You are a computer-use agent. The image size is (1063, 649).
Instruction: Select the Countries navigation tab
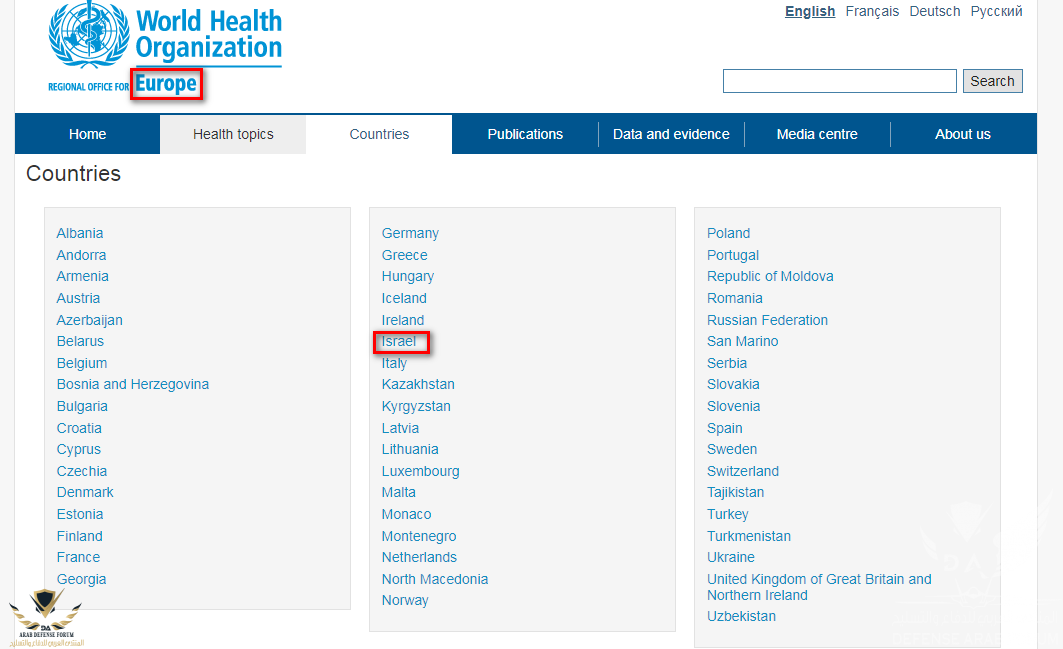(379, 134)
